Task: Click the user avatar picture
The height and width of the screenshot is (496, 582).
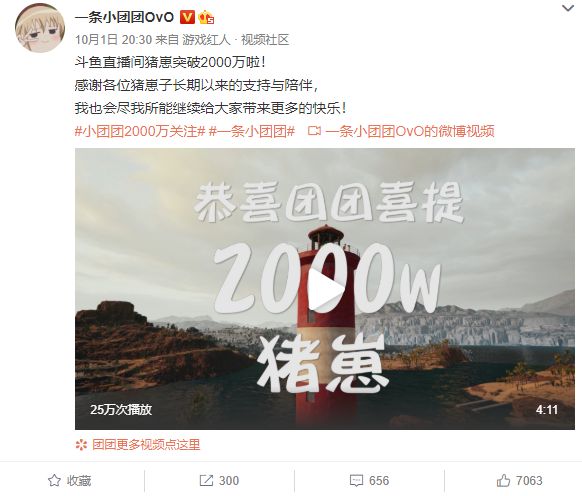Action: click(x=40, y=28)
